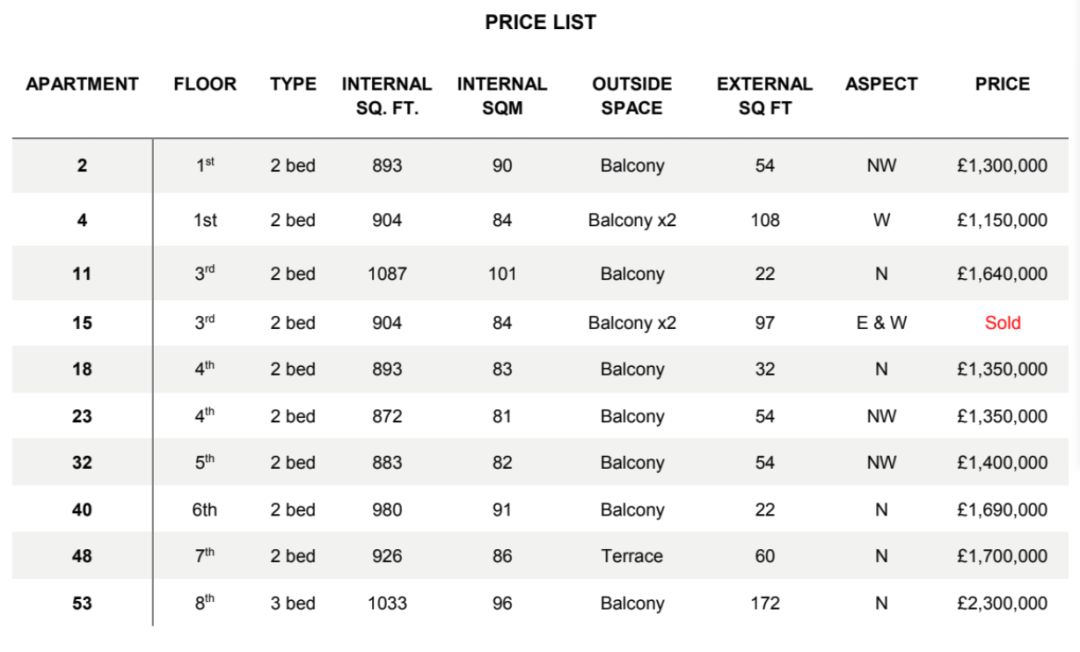Image resolution: width=1080 pixels, height=652 pixels.
Task: Click the FLOOR column header
Action: click(205, 84)
